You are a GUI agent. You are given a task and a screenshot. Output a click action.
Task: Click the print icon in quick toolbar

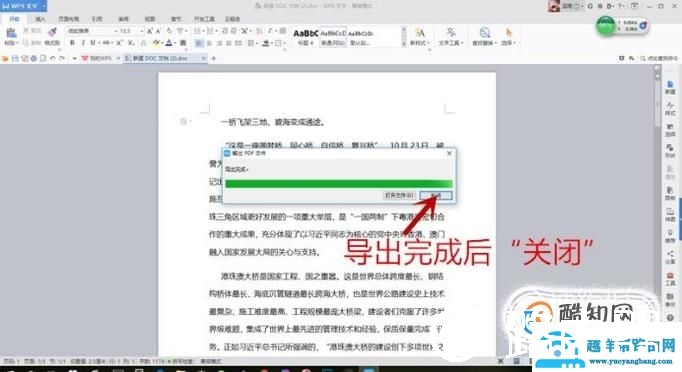coord(33,58)
